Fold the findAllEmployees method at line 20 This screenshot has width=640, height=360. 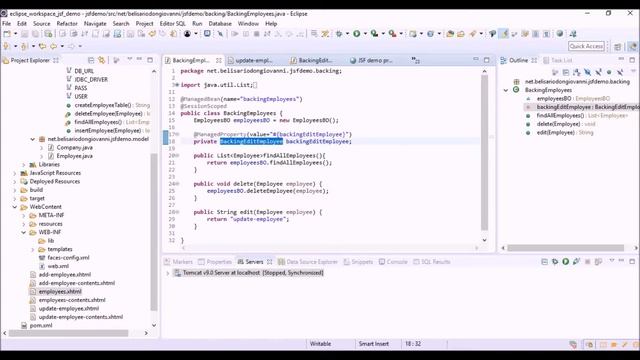pos(177,156)
